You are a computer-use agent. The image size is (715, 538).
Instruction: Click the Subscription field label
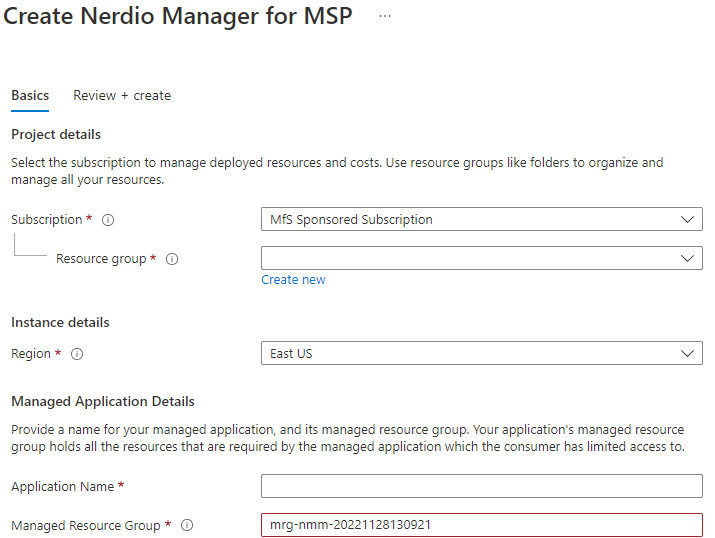tap(47, 220)
